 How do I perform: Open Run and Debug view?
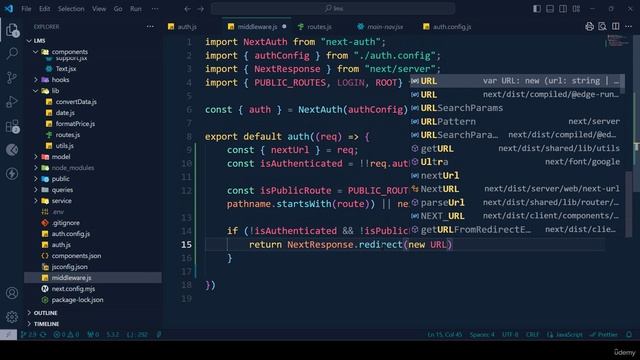(12, 102)
